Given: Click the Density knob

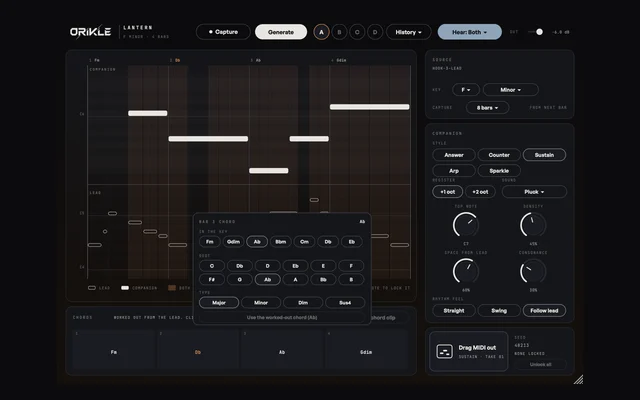Looking at the screenshot, I should pyautogui.click(x=533, y=224).
